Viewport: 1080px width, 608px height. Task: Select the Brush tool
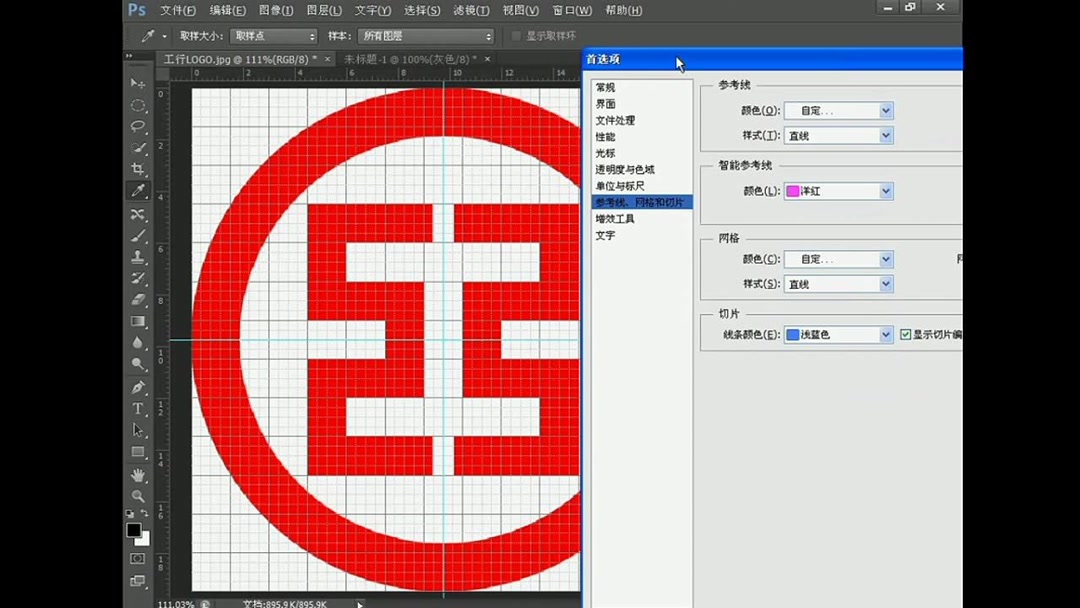click(138, 235)
